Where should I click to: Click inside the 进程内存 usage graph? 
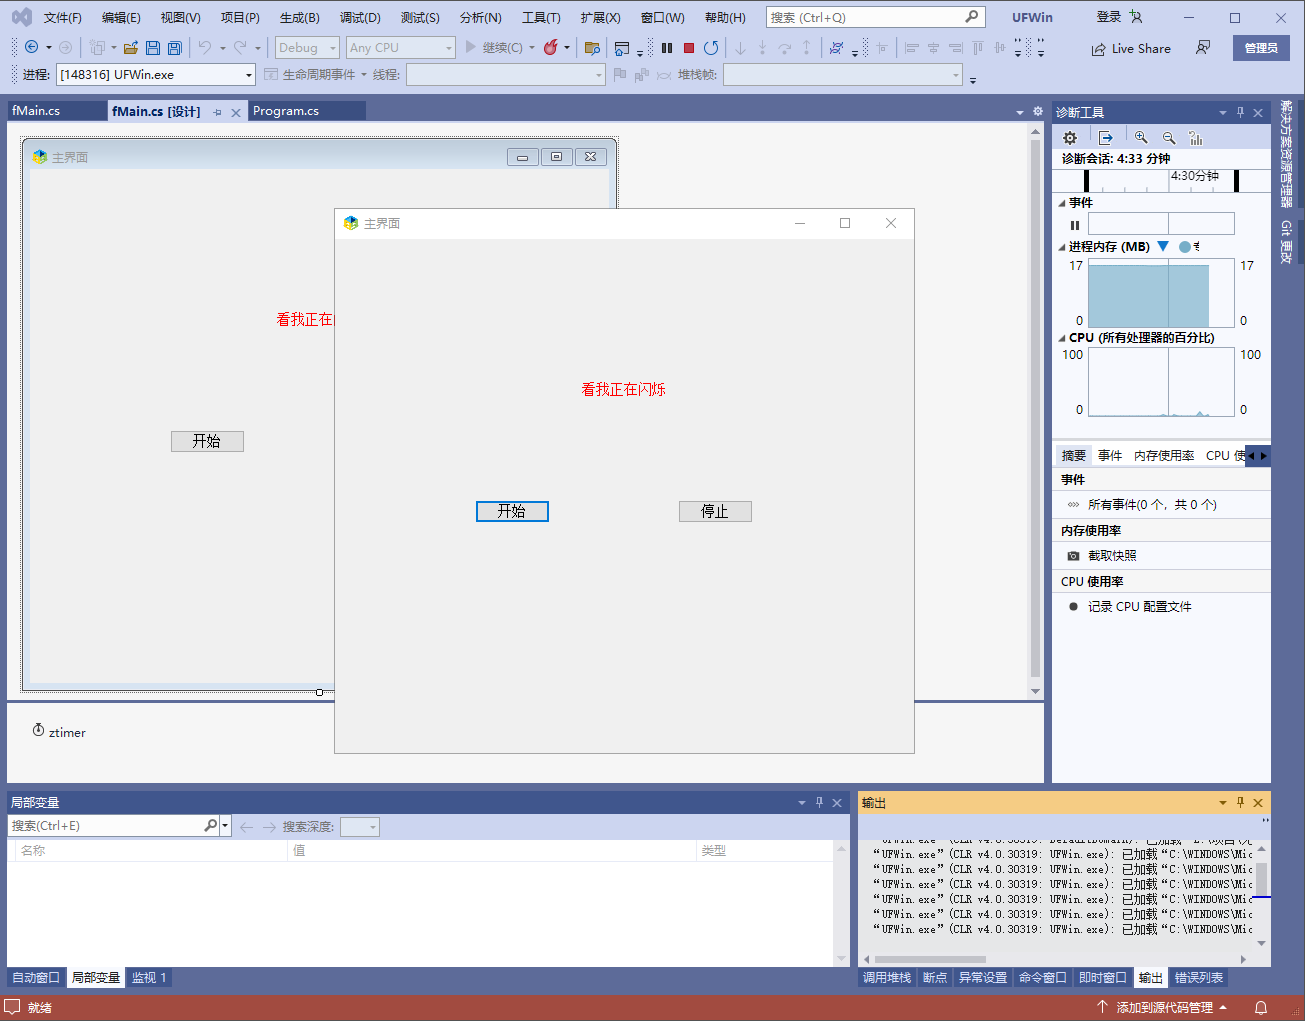click(x=1161, y=293)
